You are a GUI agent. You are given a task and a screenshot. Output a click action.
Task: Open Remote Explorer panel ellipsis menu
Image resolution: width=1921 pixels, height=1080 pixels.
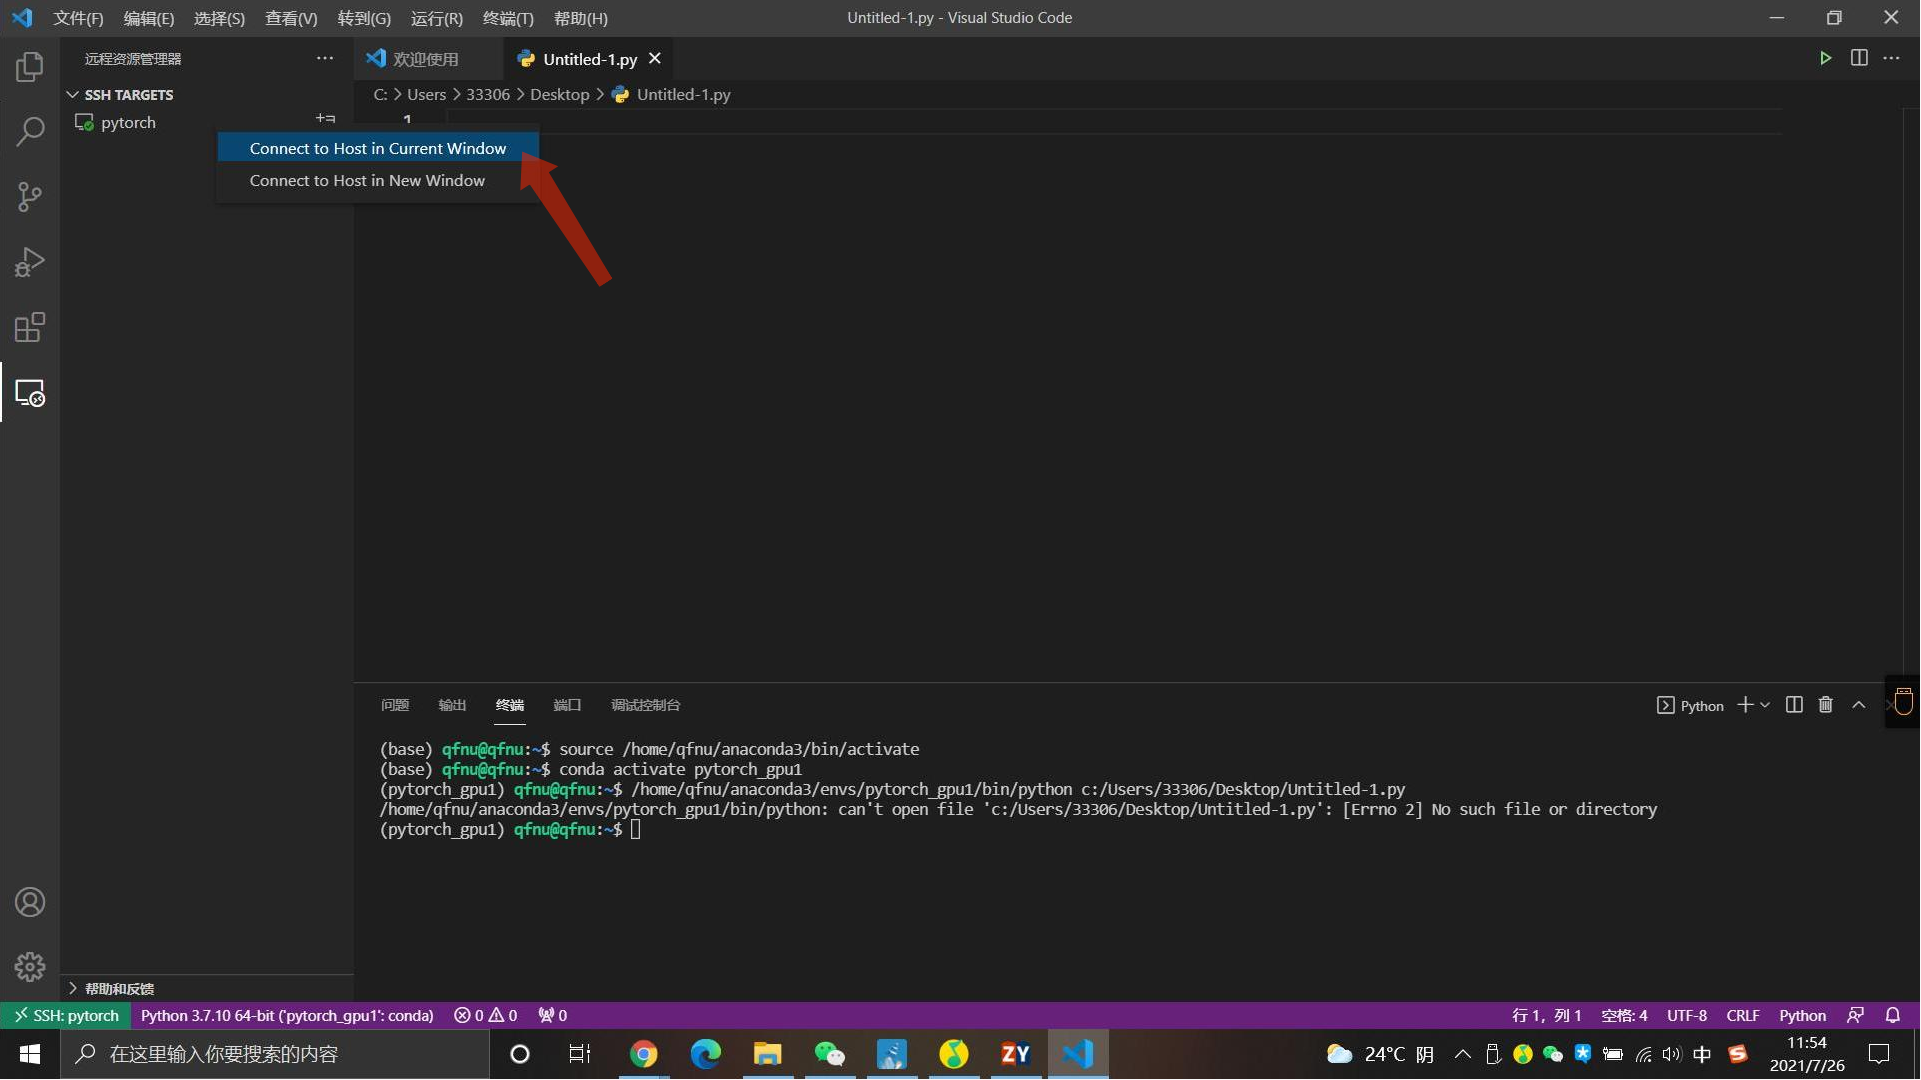[x=325, y=58]
